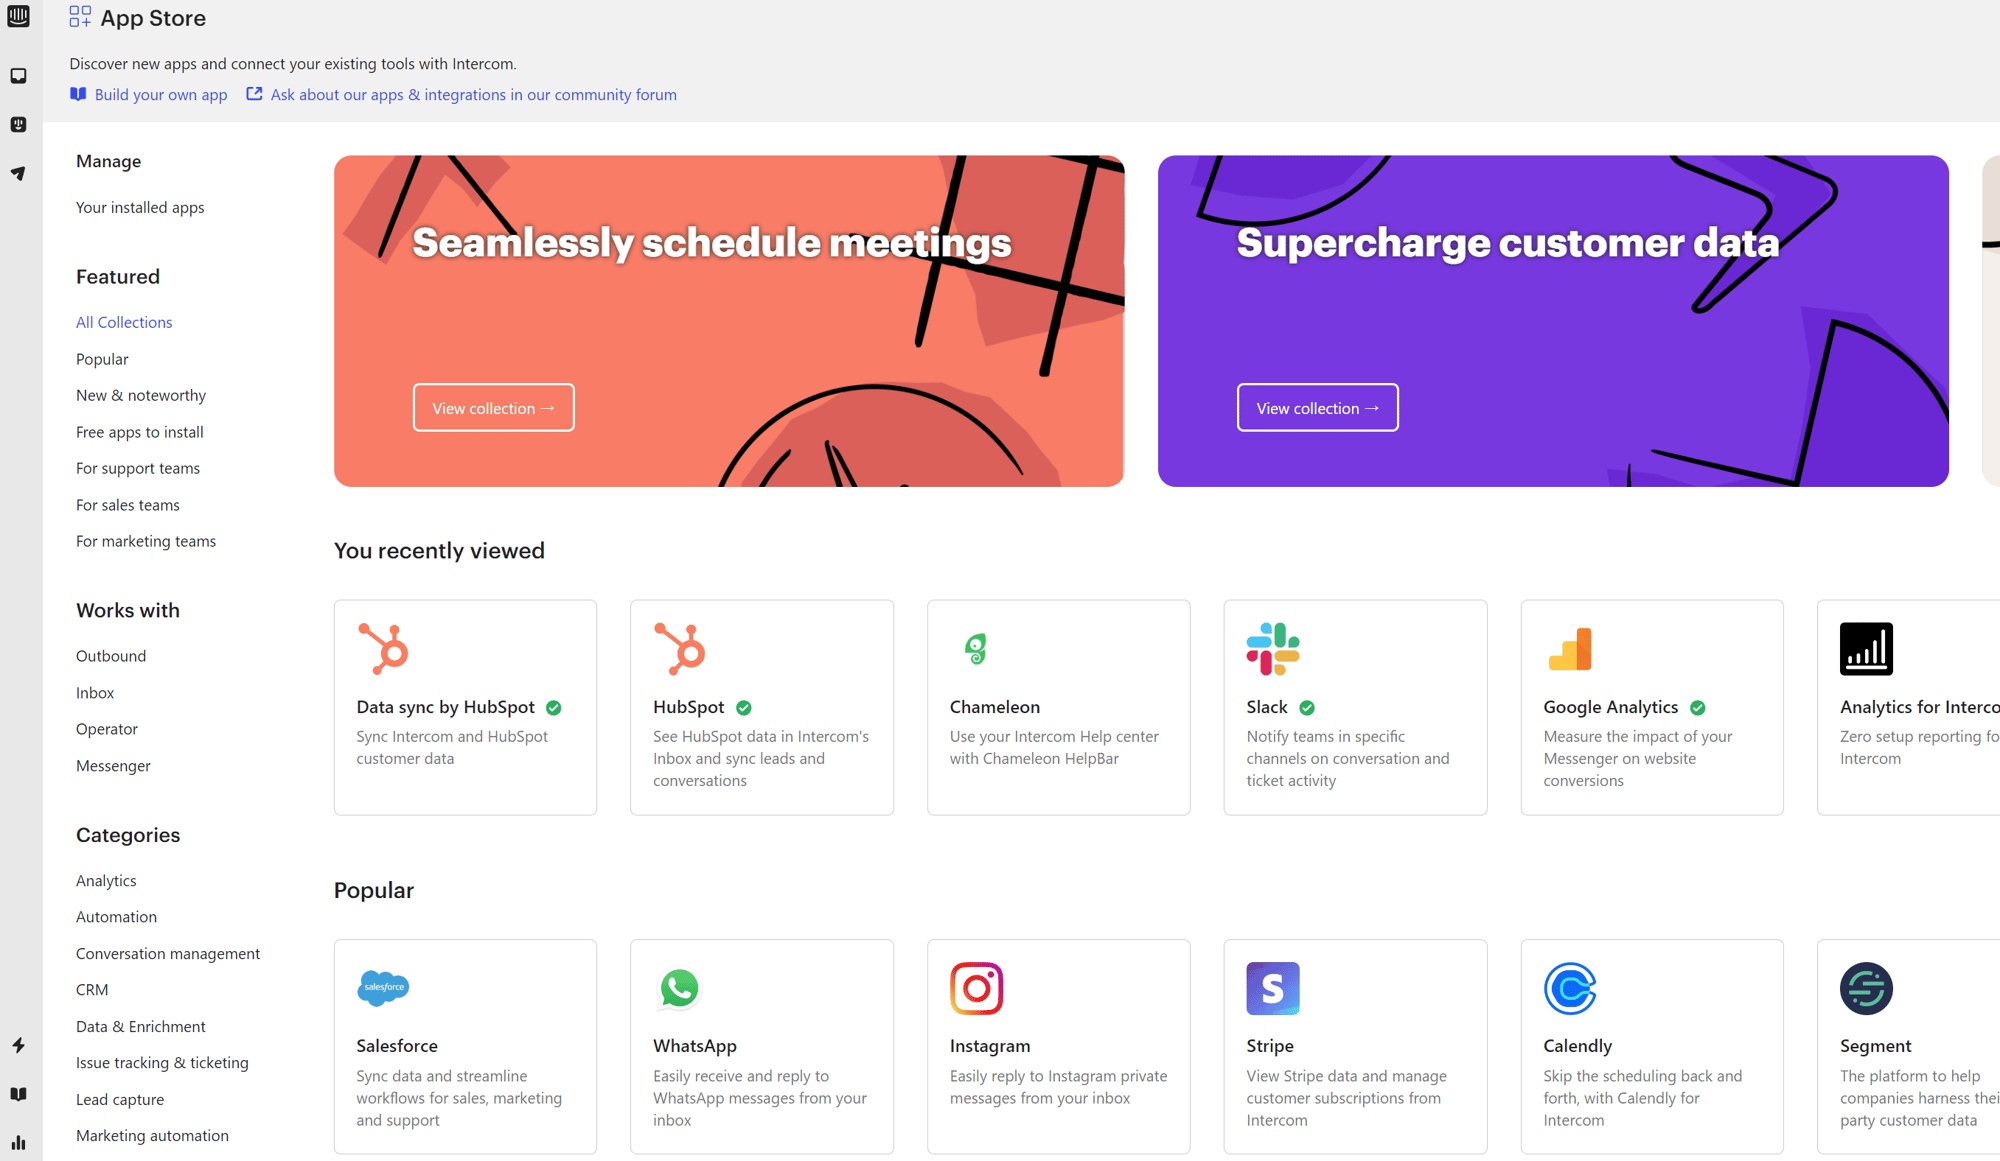The image size is (2000, 1161).
Task: Click the Calendly app logo
Action: [1570, 987]
